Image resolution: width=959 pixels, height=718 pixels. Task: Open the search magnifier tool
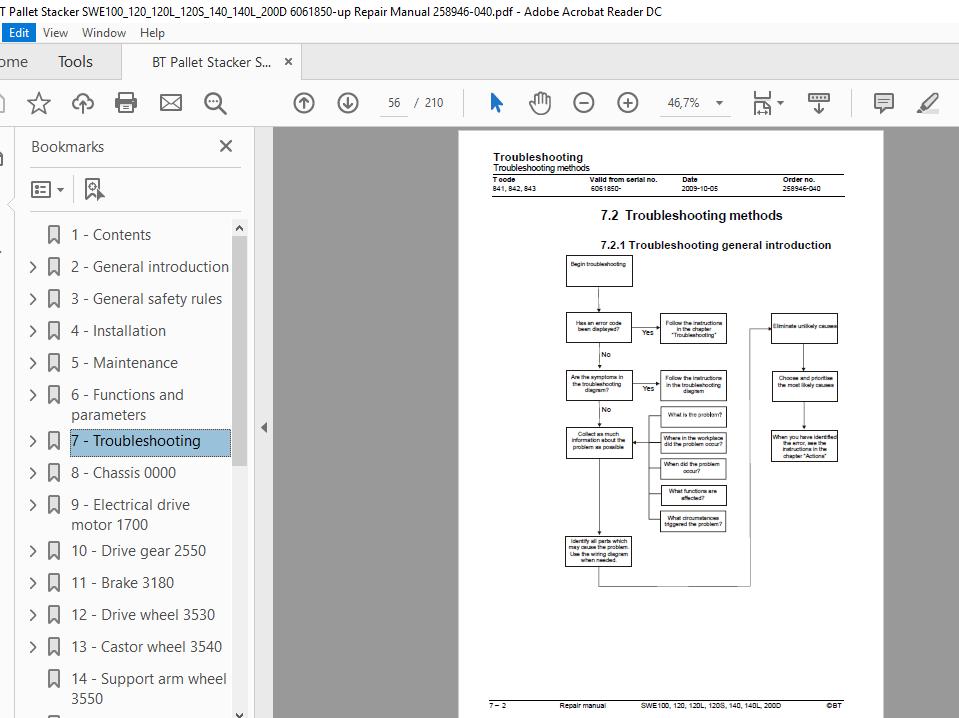(x=215, y=103)
